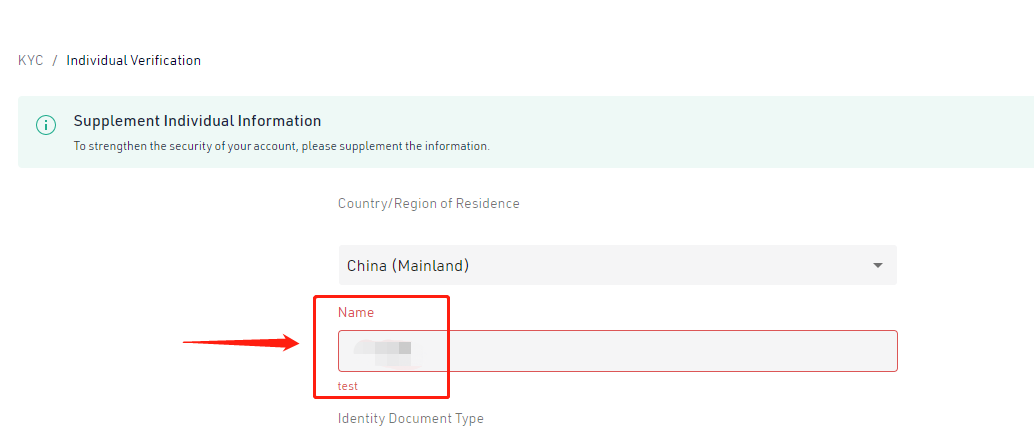Open the Country/Region of Residence selector
Image resolution: width=1034 pixels, height=429 pixels.
pyautogui.click(x=617, y=266)
